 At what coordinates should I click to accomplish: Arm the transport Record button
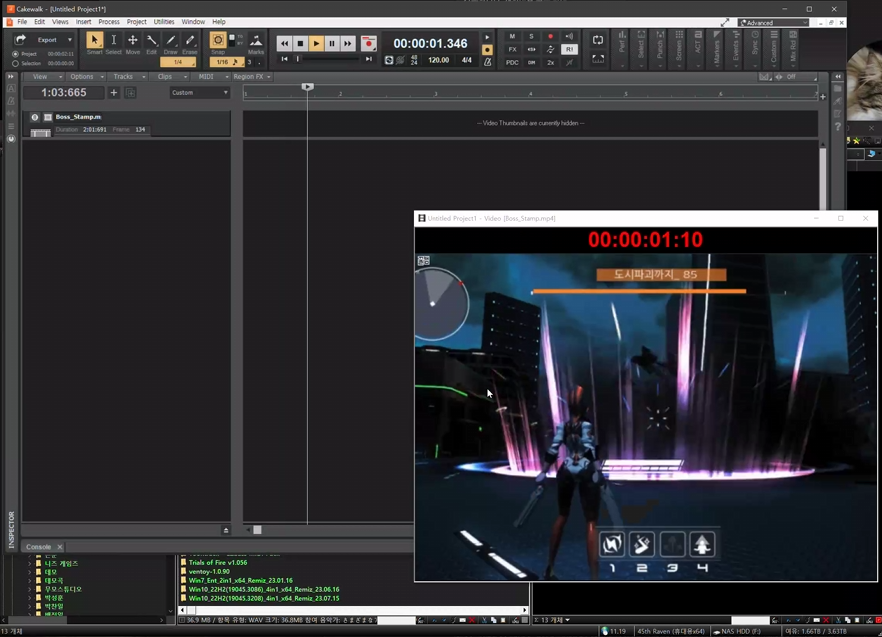pyautogui.click(x=368, y=43)
